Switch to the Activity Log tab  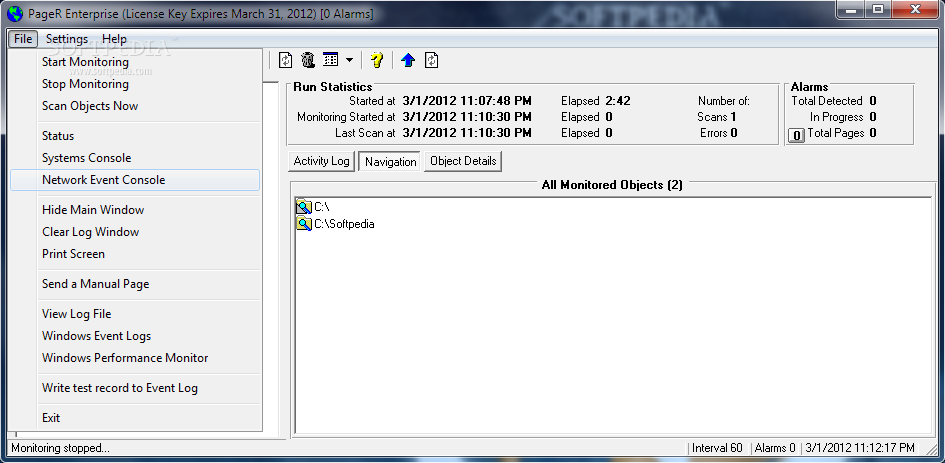(321, 161)
